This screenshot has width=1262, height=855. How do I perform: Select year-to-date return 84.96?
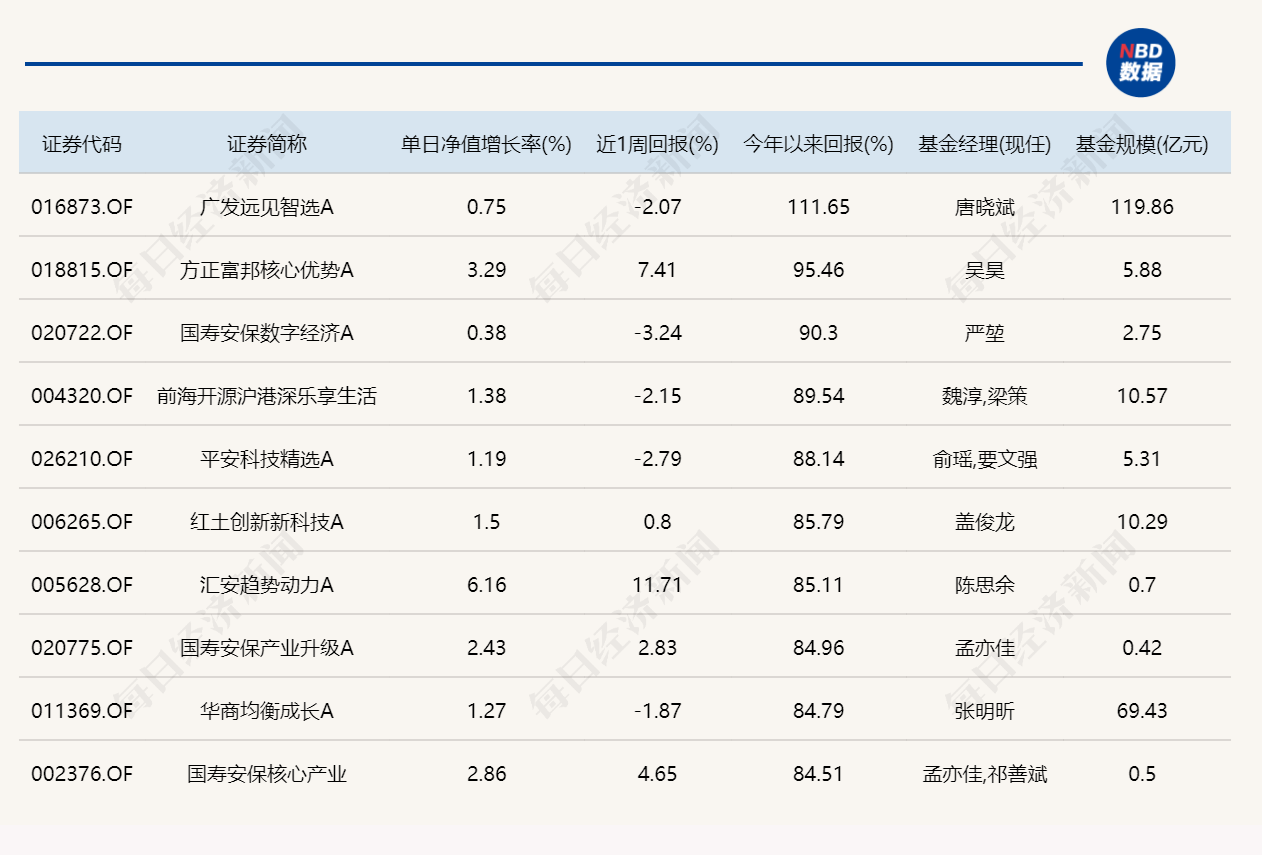coord(818,648)
